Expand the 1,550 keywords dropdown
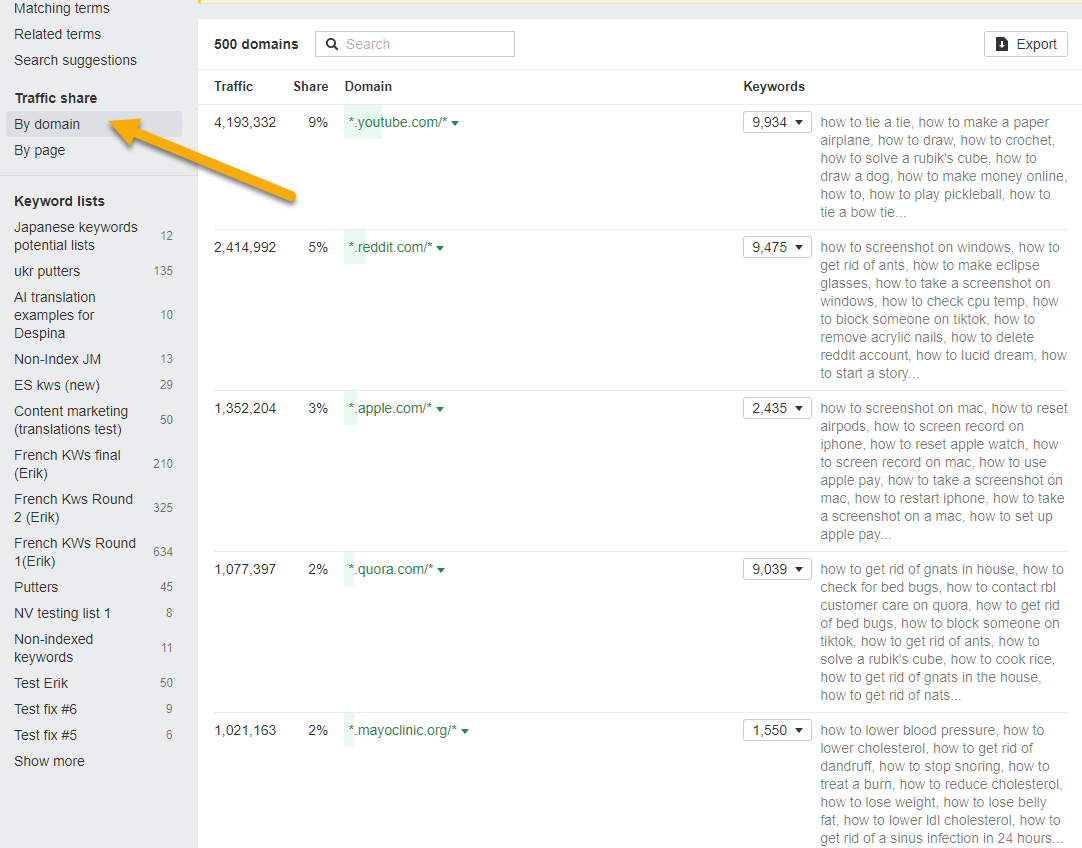 coord(777,730)
